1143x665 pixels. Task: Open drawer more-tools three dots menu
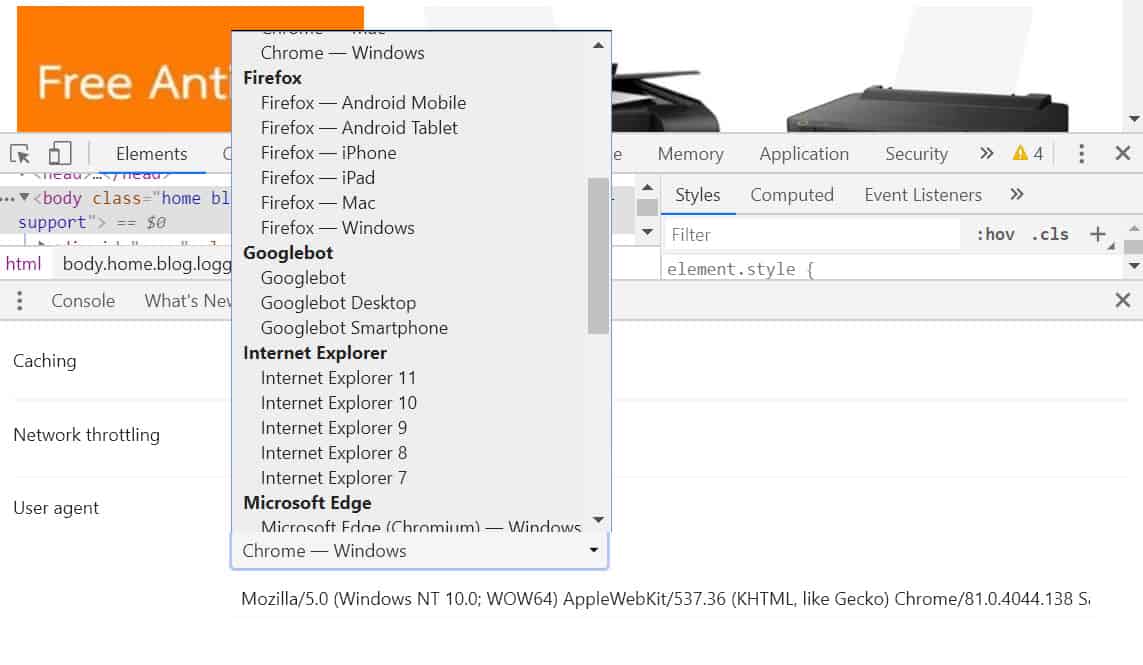point(20,300)
